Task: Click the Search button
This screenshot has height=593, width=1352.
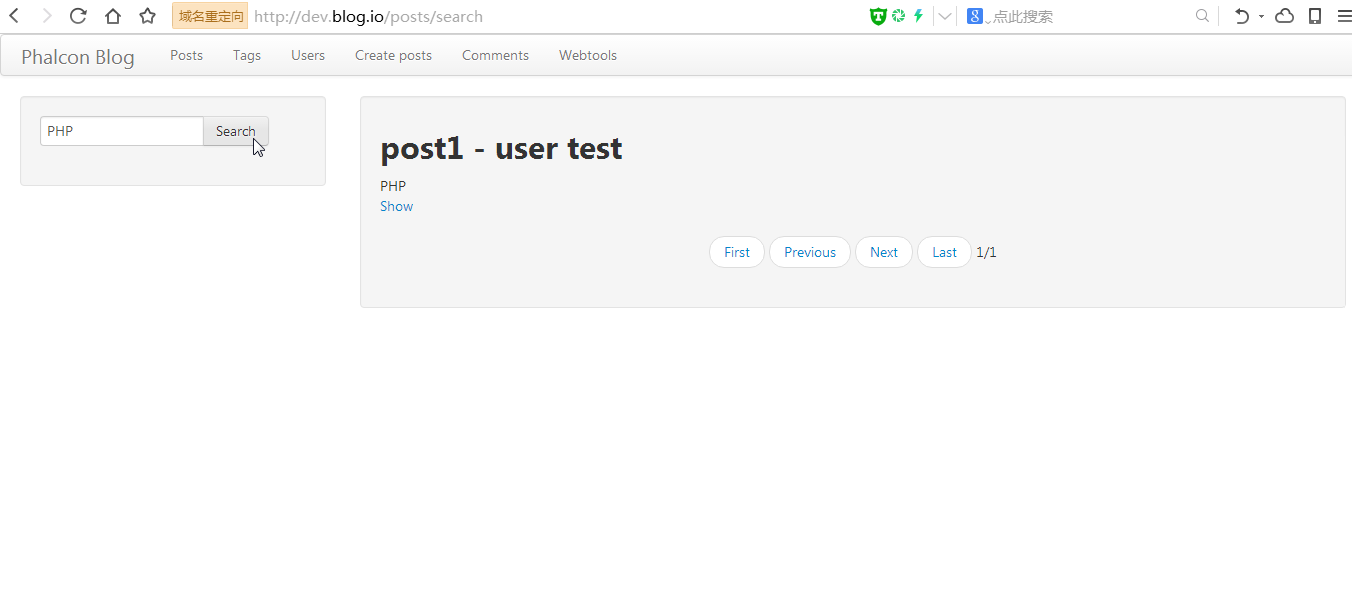Action: pyautogui.click(x=236, y=131)
